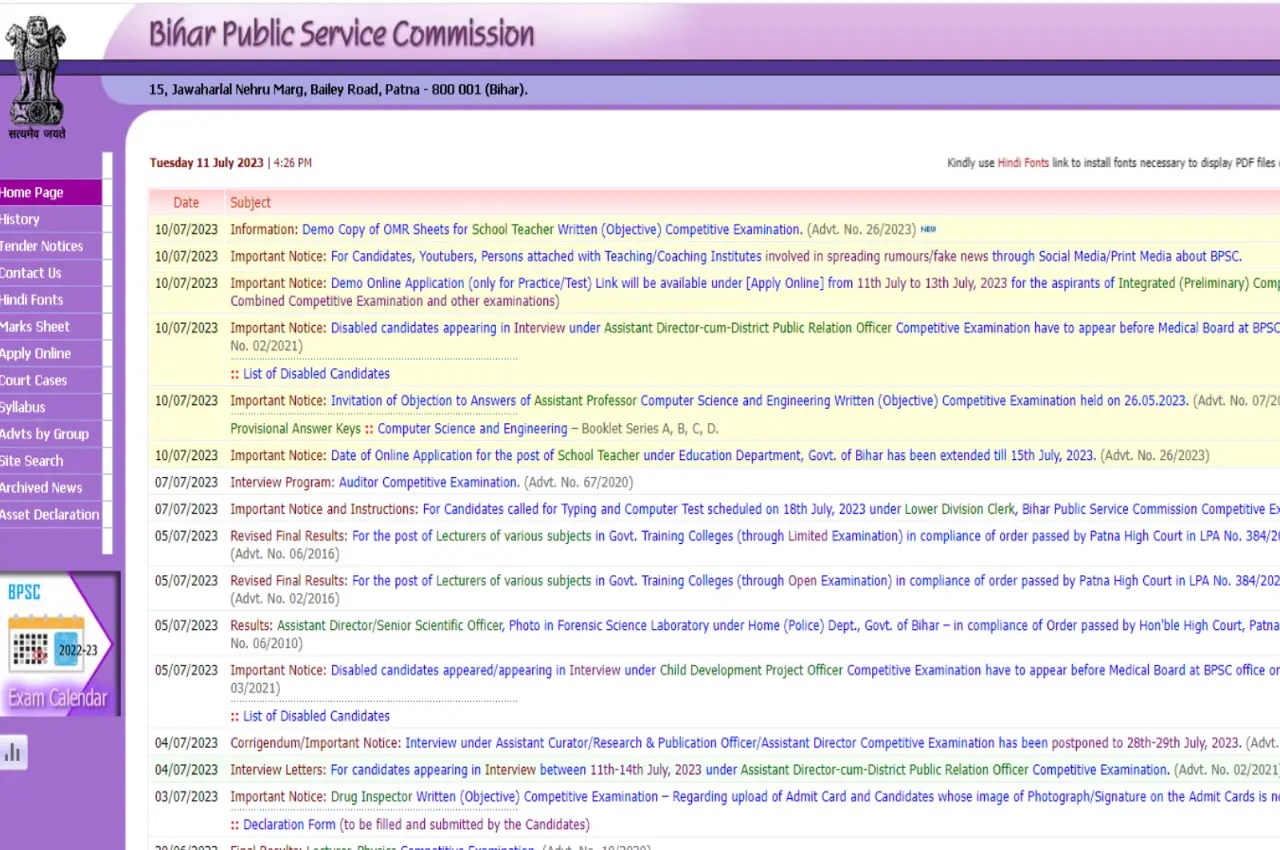Click the national emblem logo
Viewport: 1280px width, 850px height.
(35, 77)
